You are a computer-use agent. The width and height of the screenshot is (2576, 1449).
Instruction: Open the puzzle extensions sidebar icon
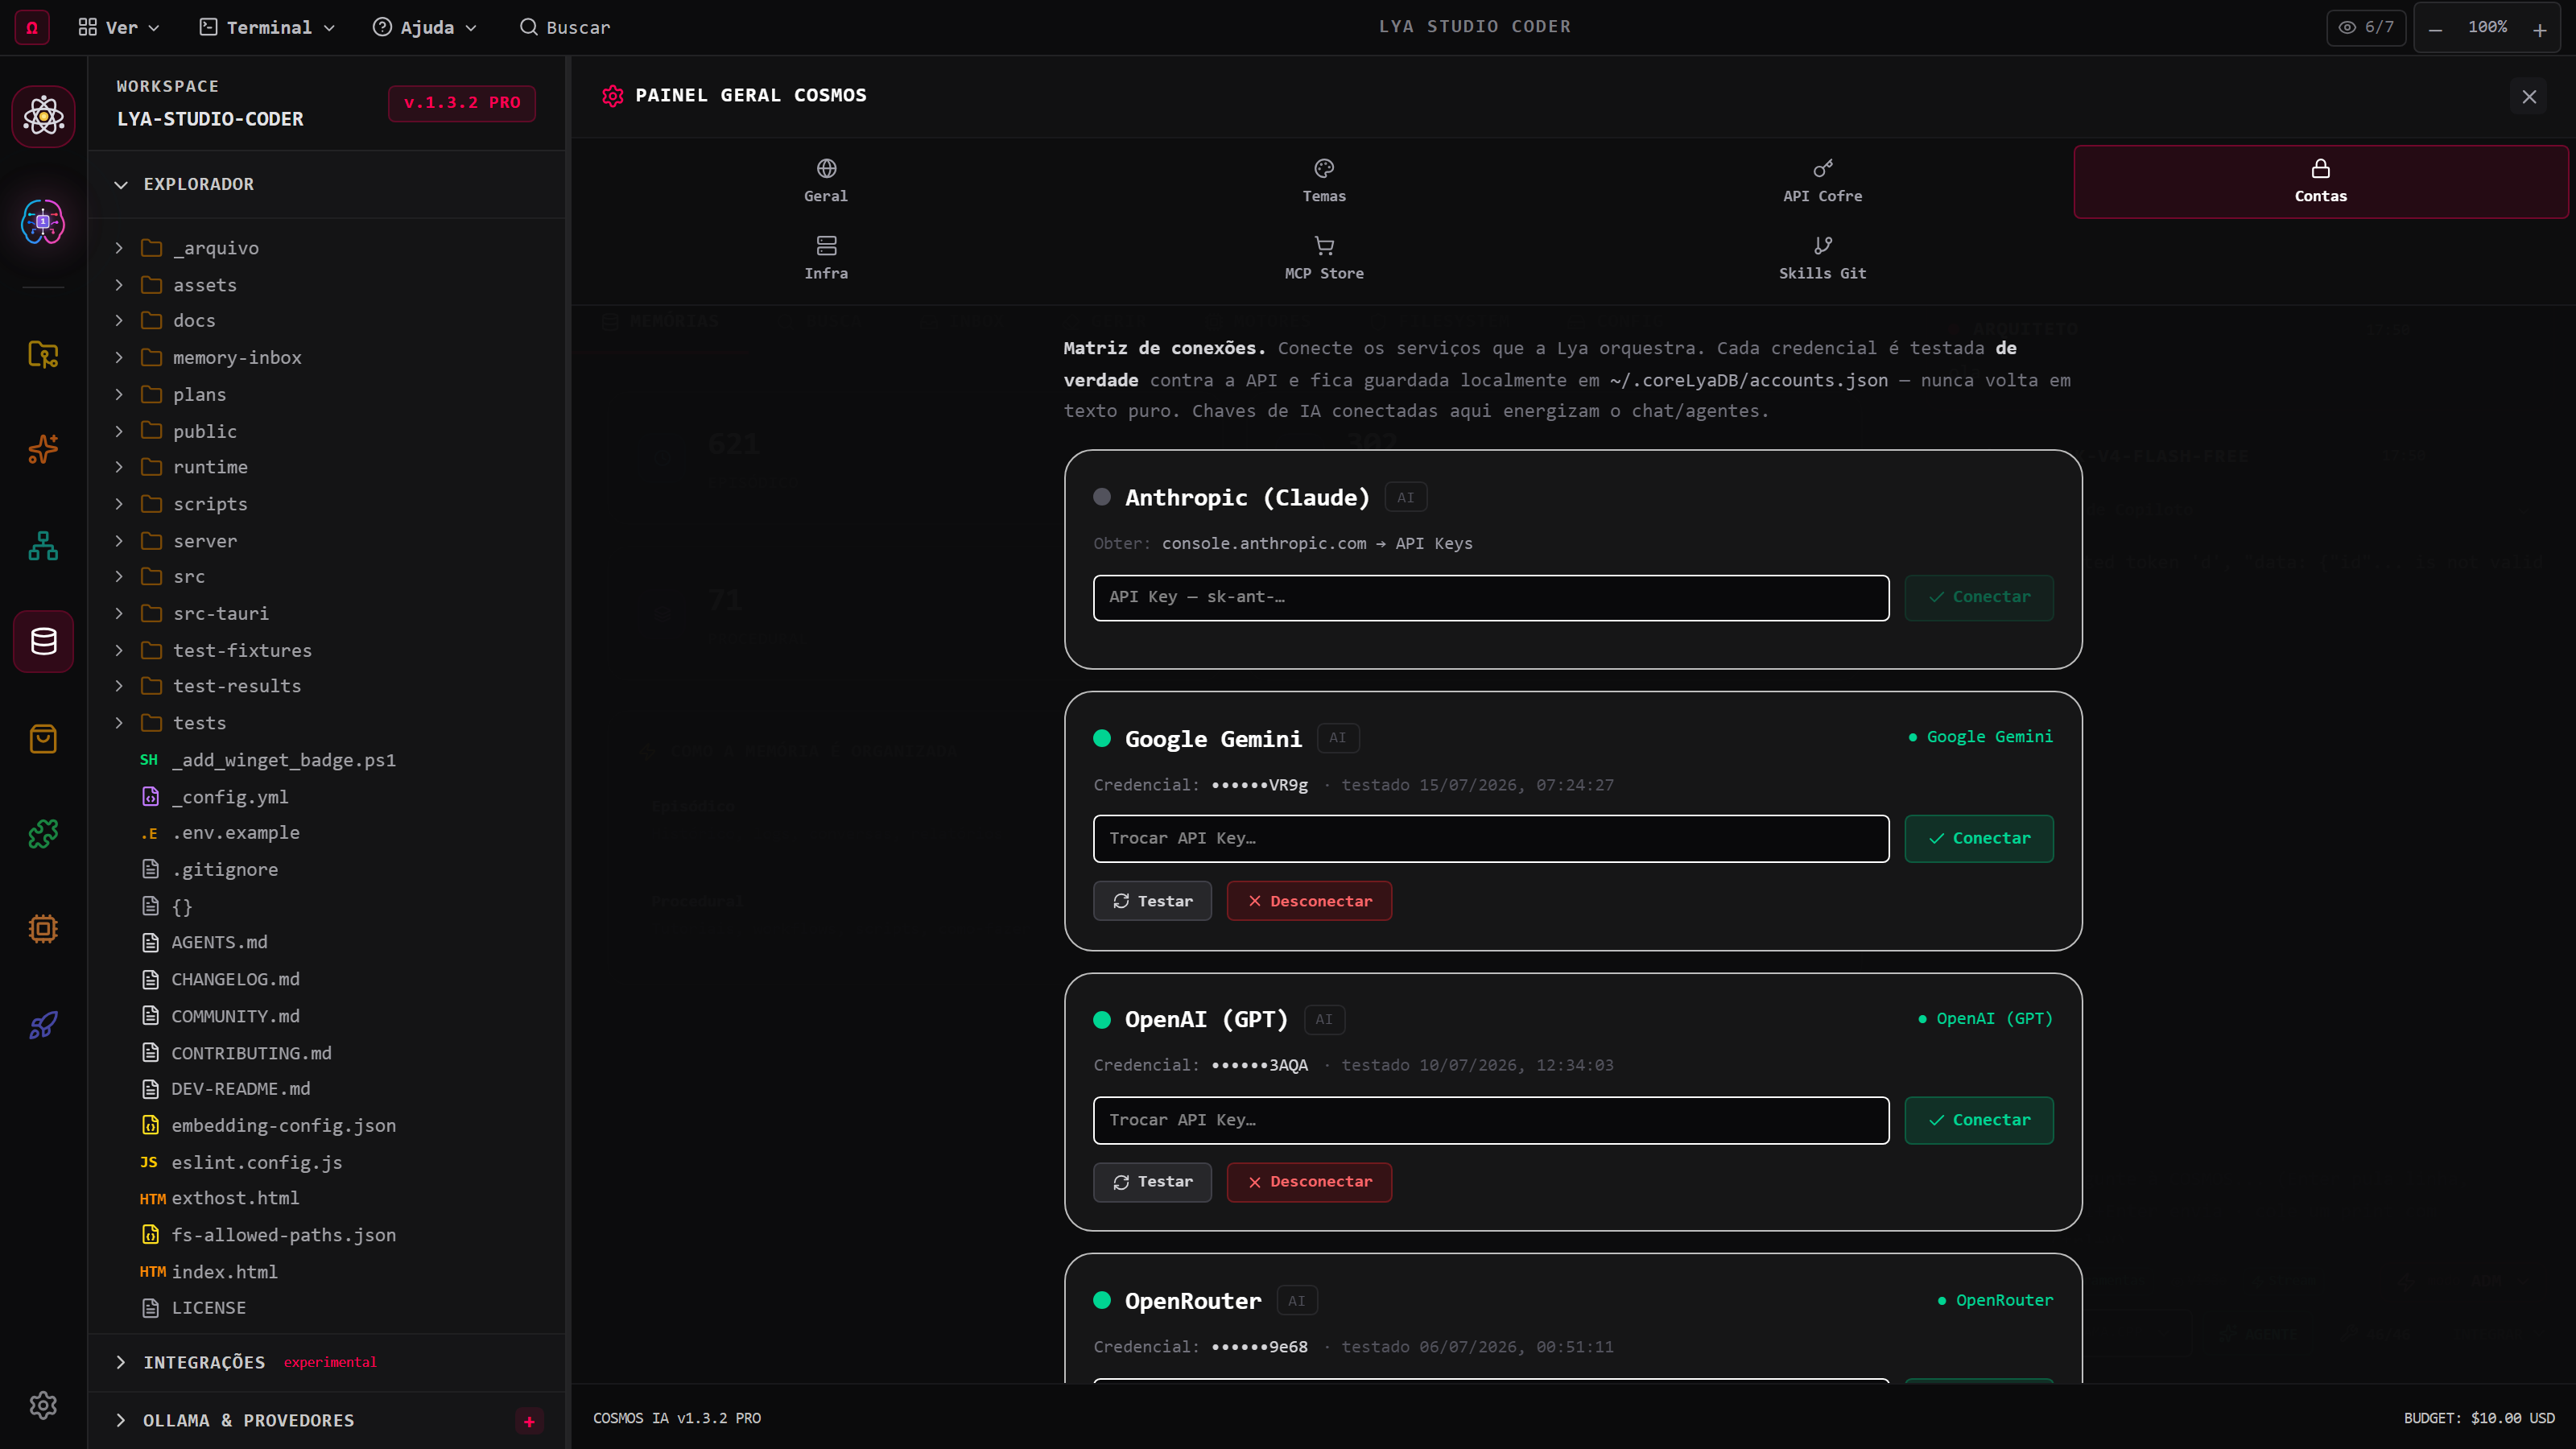43,833
